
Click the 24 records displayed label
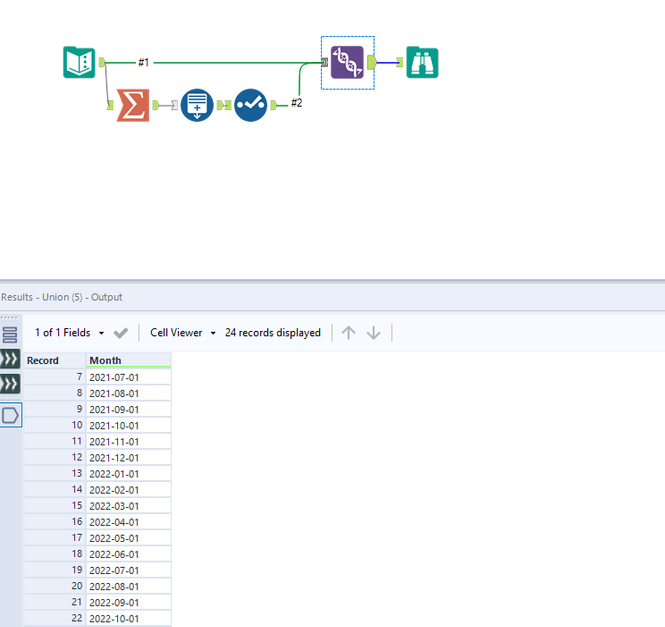(273, 333)
